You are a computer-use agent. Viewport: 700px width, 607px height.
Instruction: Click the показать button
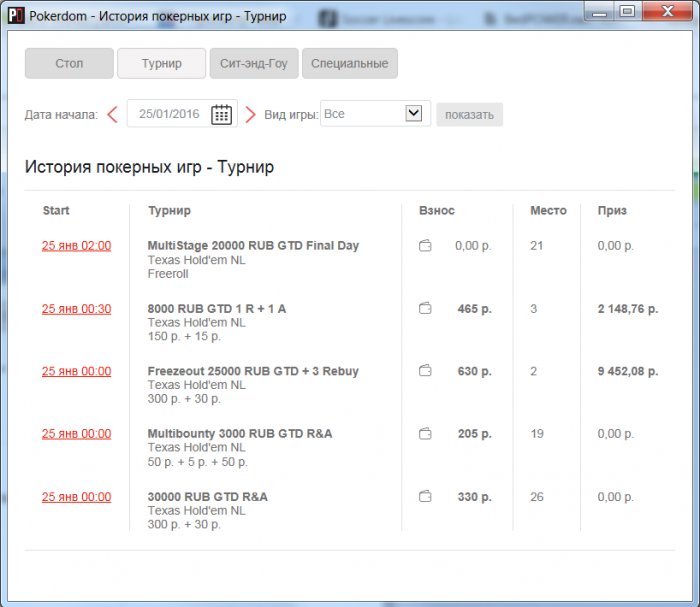[x=469, y=115]
